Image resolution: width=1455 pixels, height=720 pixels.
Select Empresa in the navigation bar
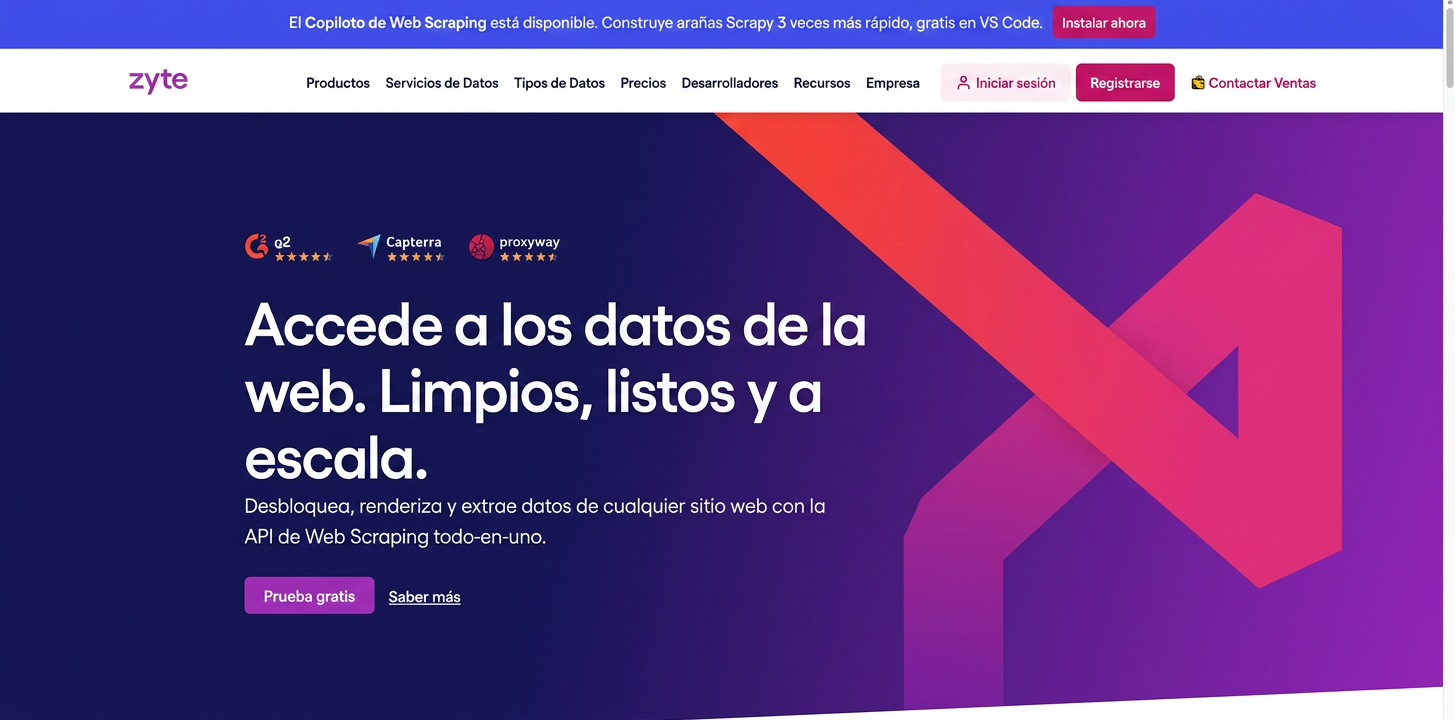click(893, 83)
